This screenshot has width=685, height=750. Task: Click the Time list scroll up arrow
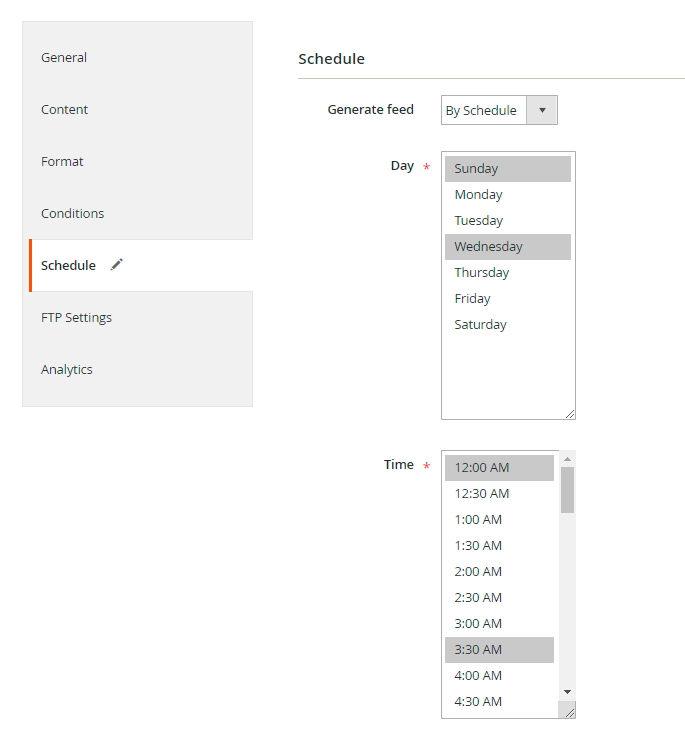[x=567, y=459]
